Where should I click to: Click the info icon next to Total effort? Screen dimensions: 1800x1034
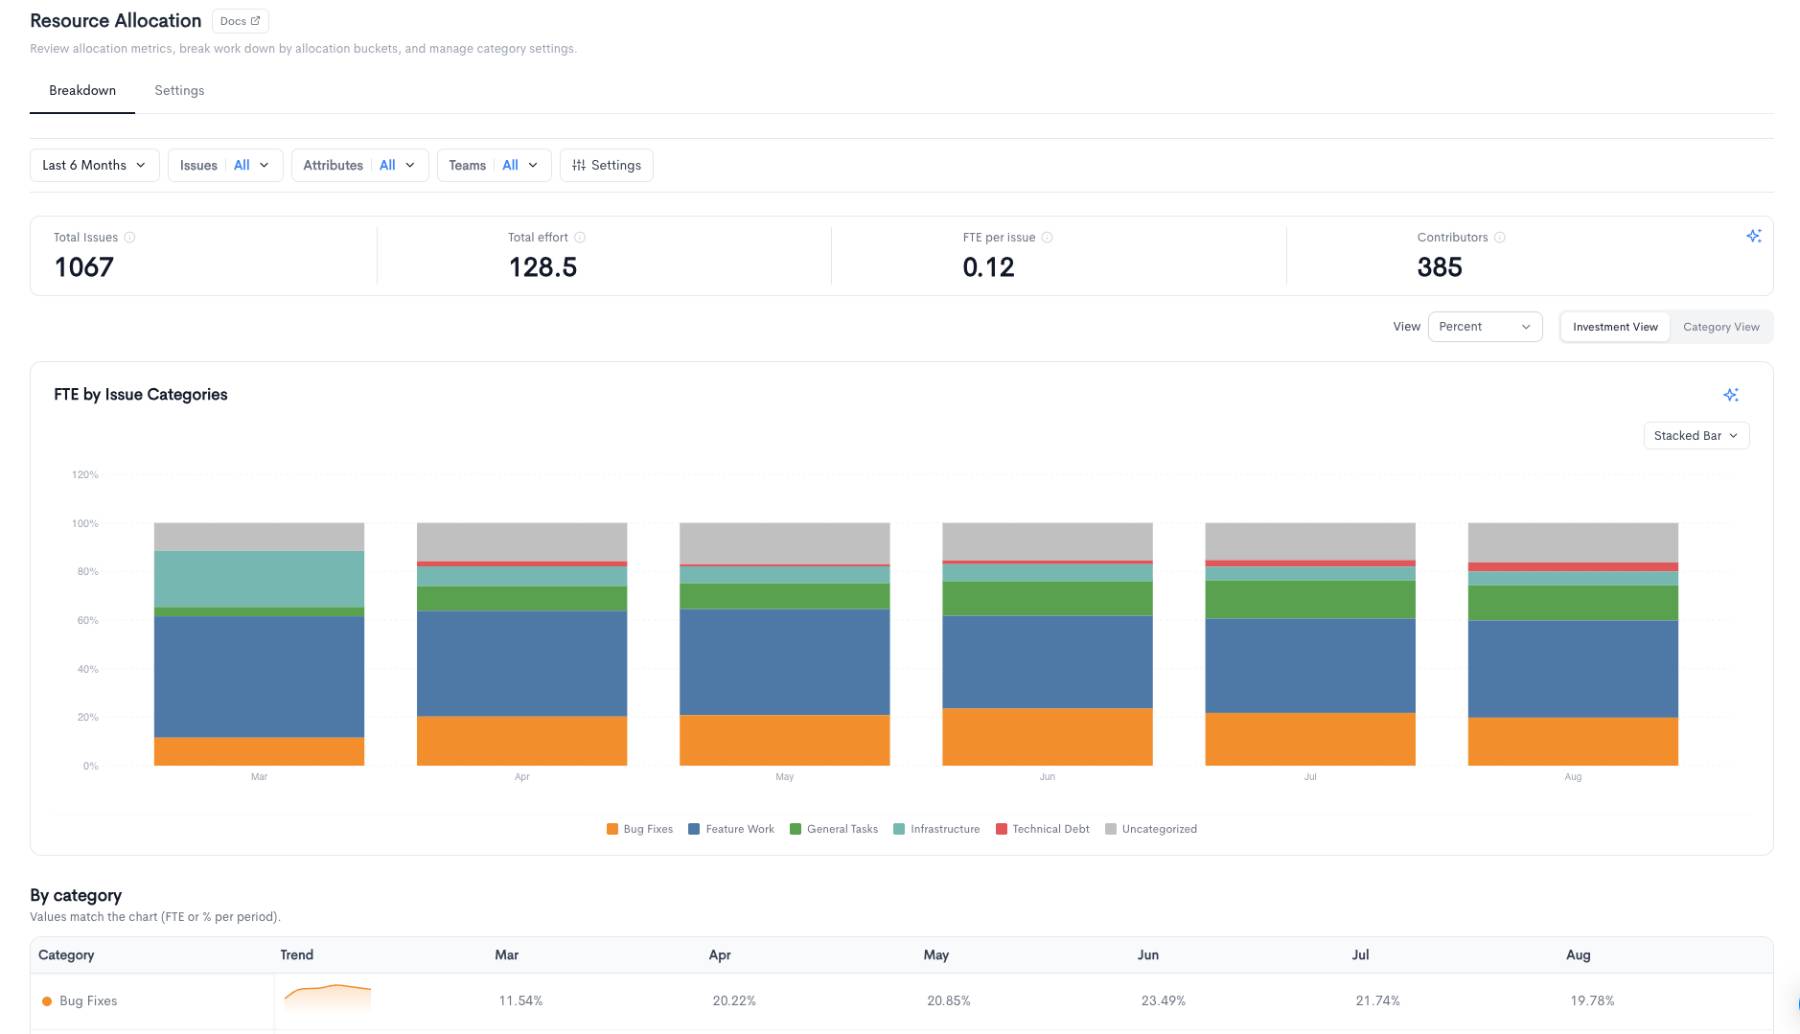click(580, 237)
